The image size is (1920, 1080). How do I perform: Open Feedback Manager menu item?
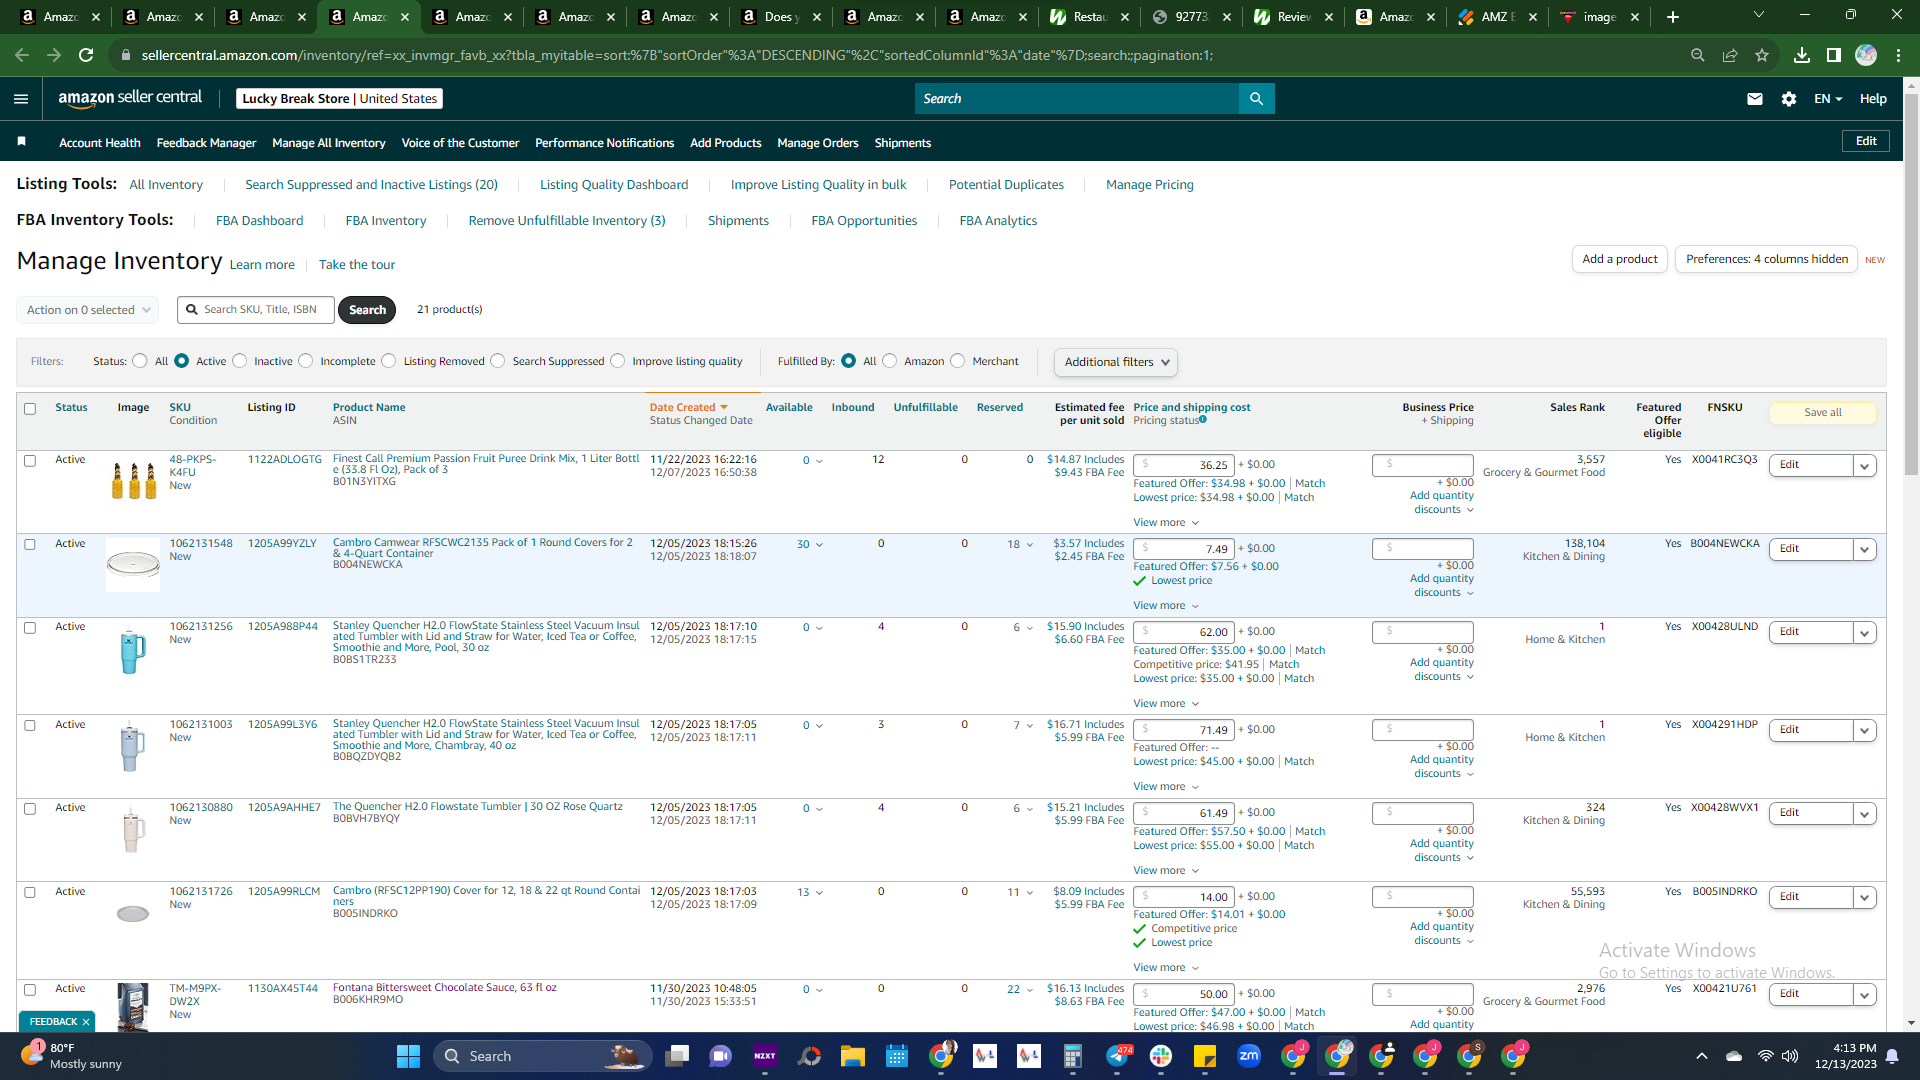pos(206,143)
